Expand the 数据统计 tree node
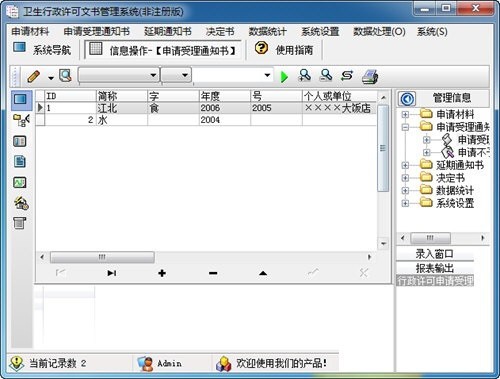 (405, 190)
